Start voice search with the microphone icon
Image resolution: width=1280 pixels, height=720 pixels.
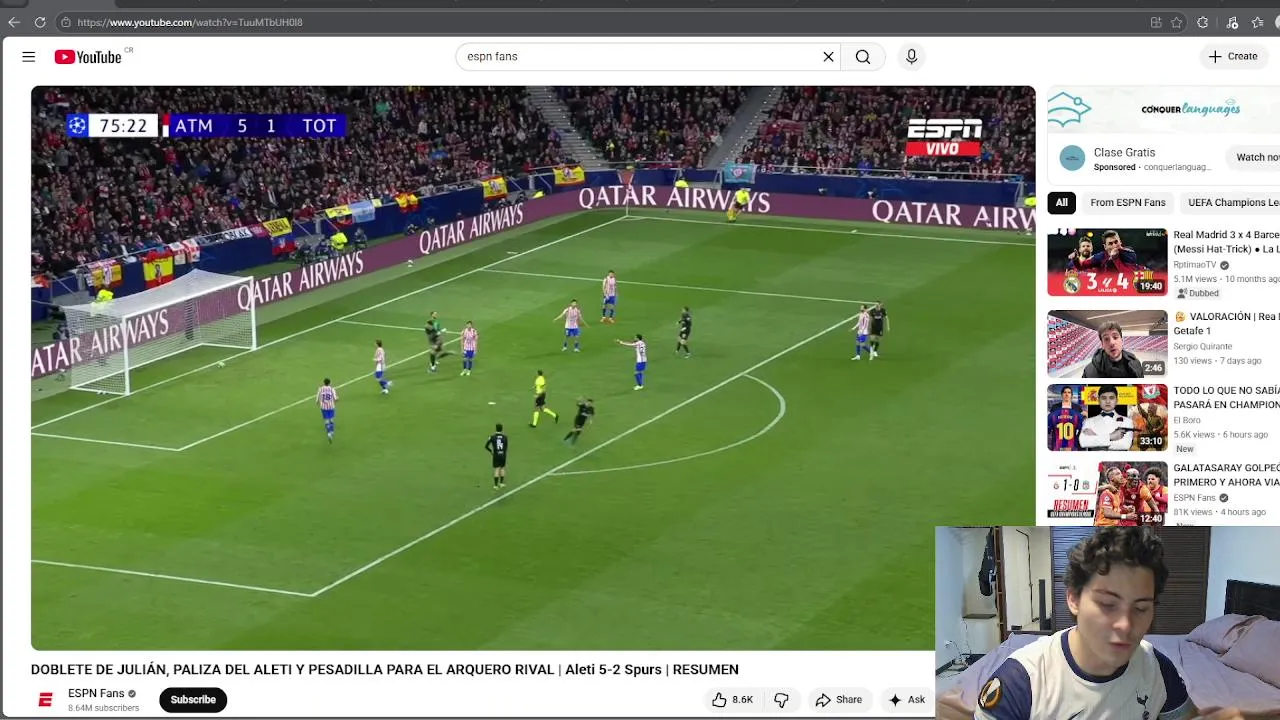911,57
